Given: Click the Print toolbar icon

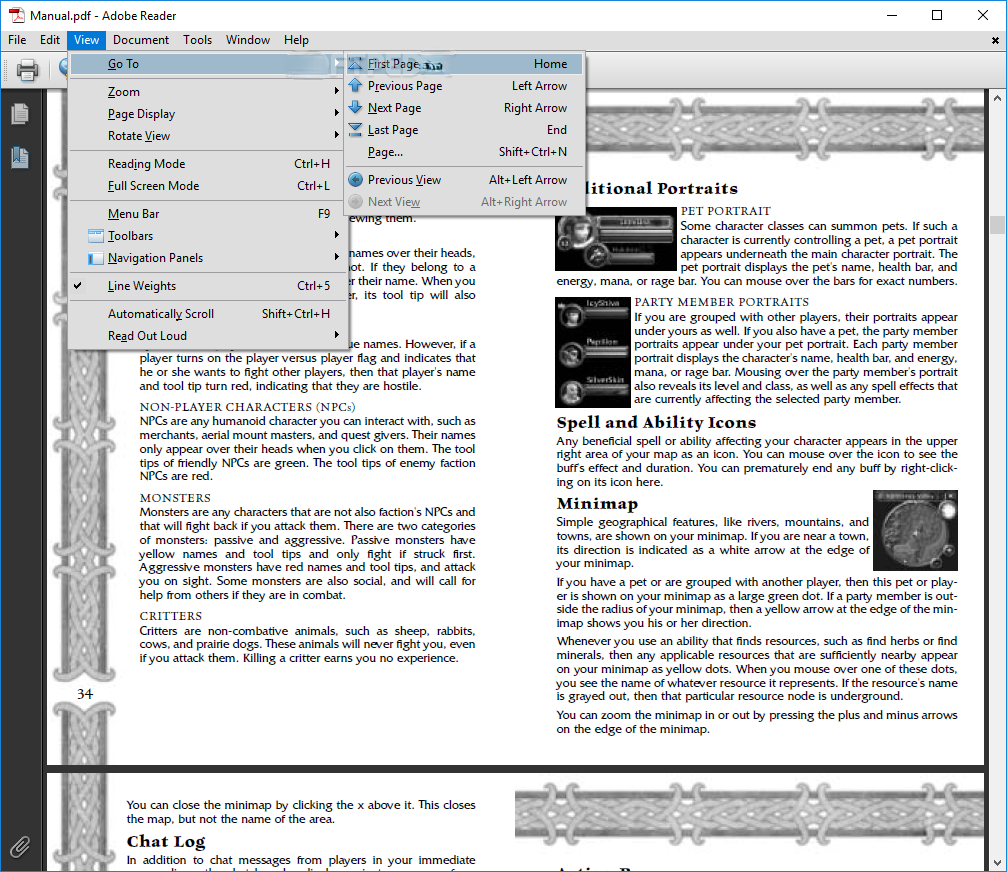Looking at the screenshot, I should click(x=27, y=69).
